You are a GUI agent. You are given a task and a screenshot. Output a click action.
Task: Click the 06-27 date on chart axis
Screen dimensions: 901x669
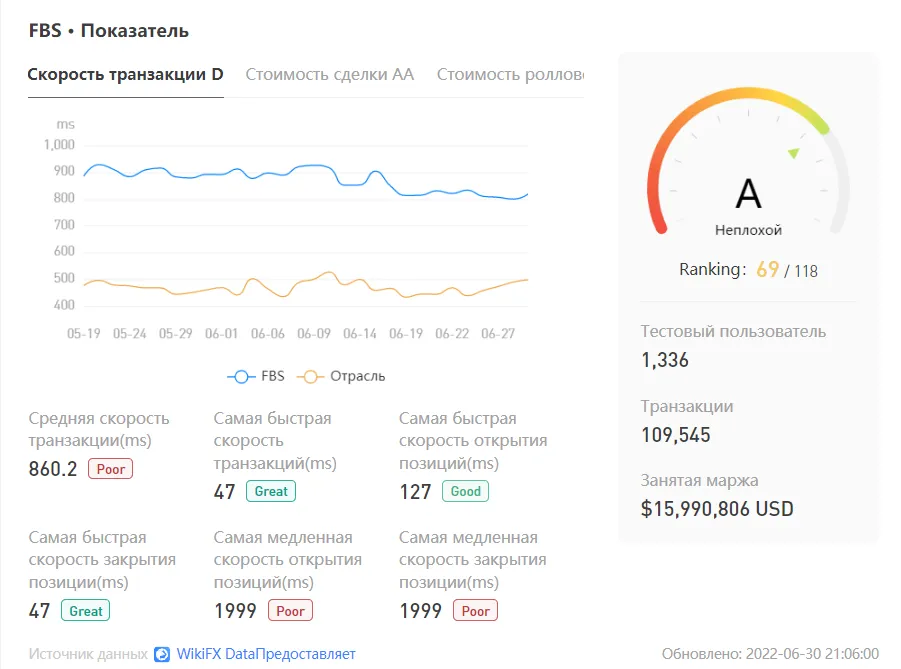[498, 334]
